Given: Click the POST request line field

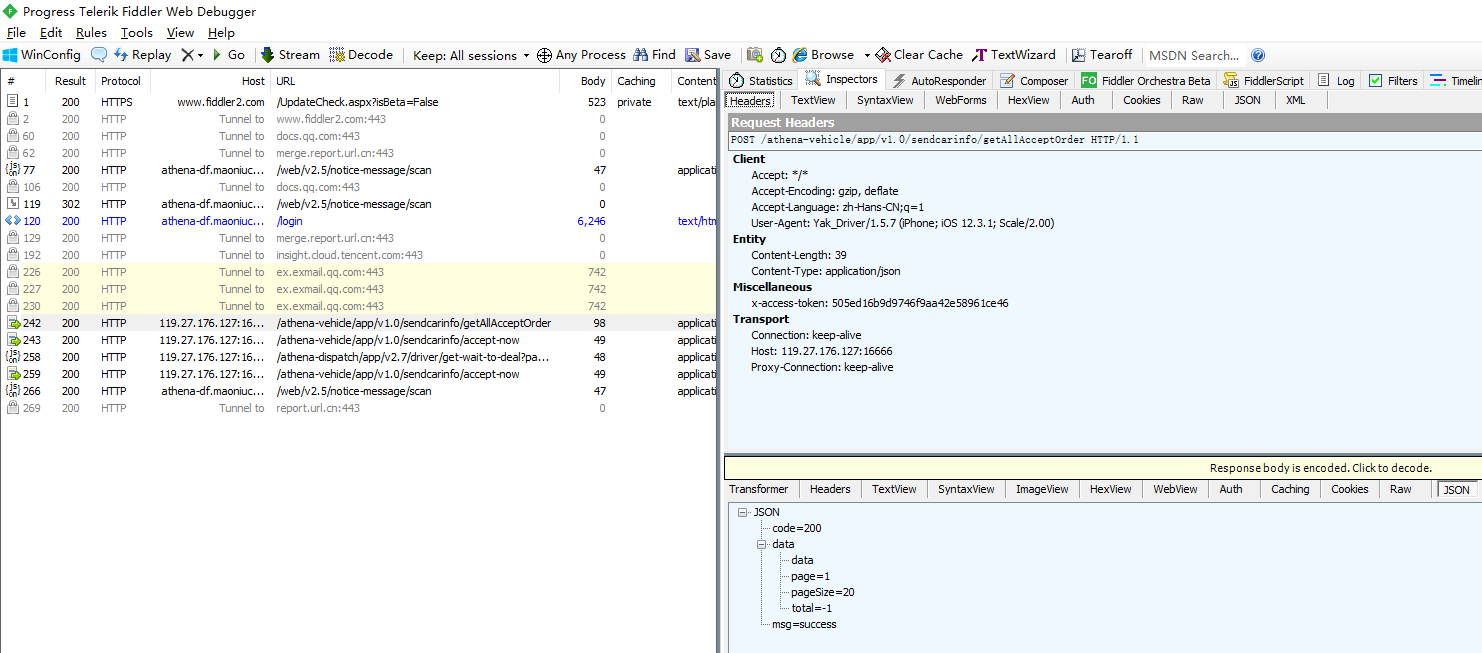Looking at the screenshot, I should coord(1103,140).
